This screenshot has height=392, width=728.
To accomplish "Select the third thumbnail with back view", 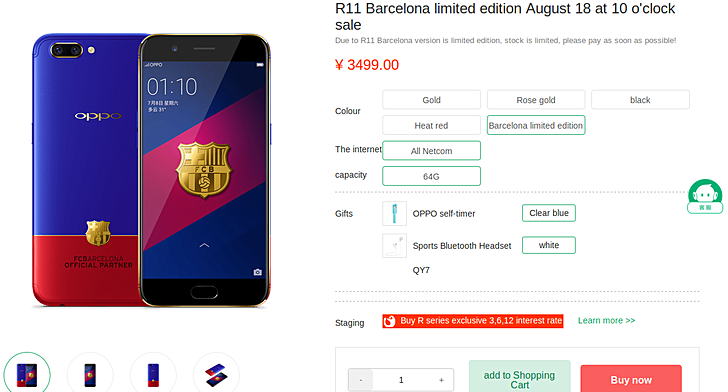I will pyautogui.click(x=153, y=375).
